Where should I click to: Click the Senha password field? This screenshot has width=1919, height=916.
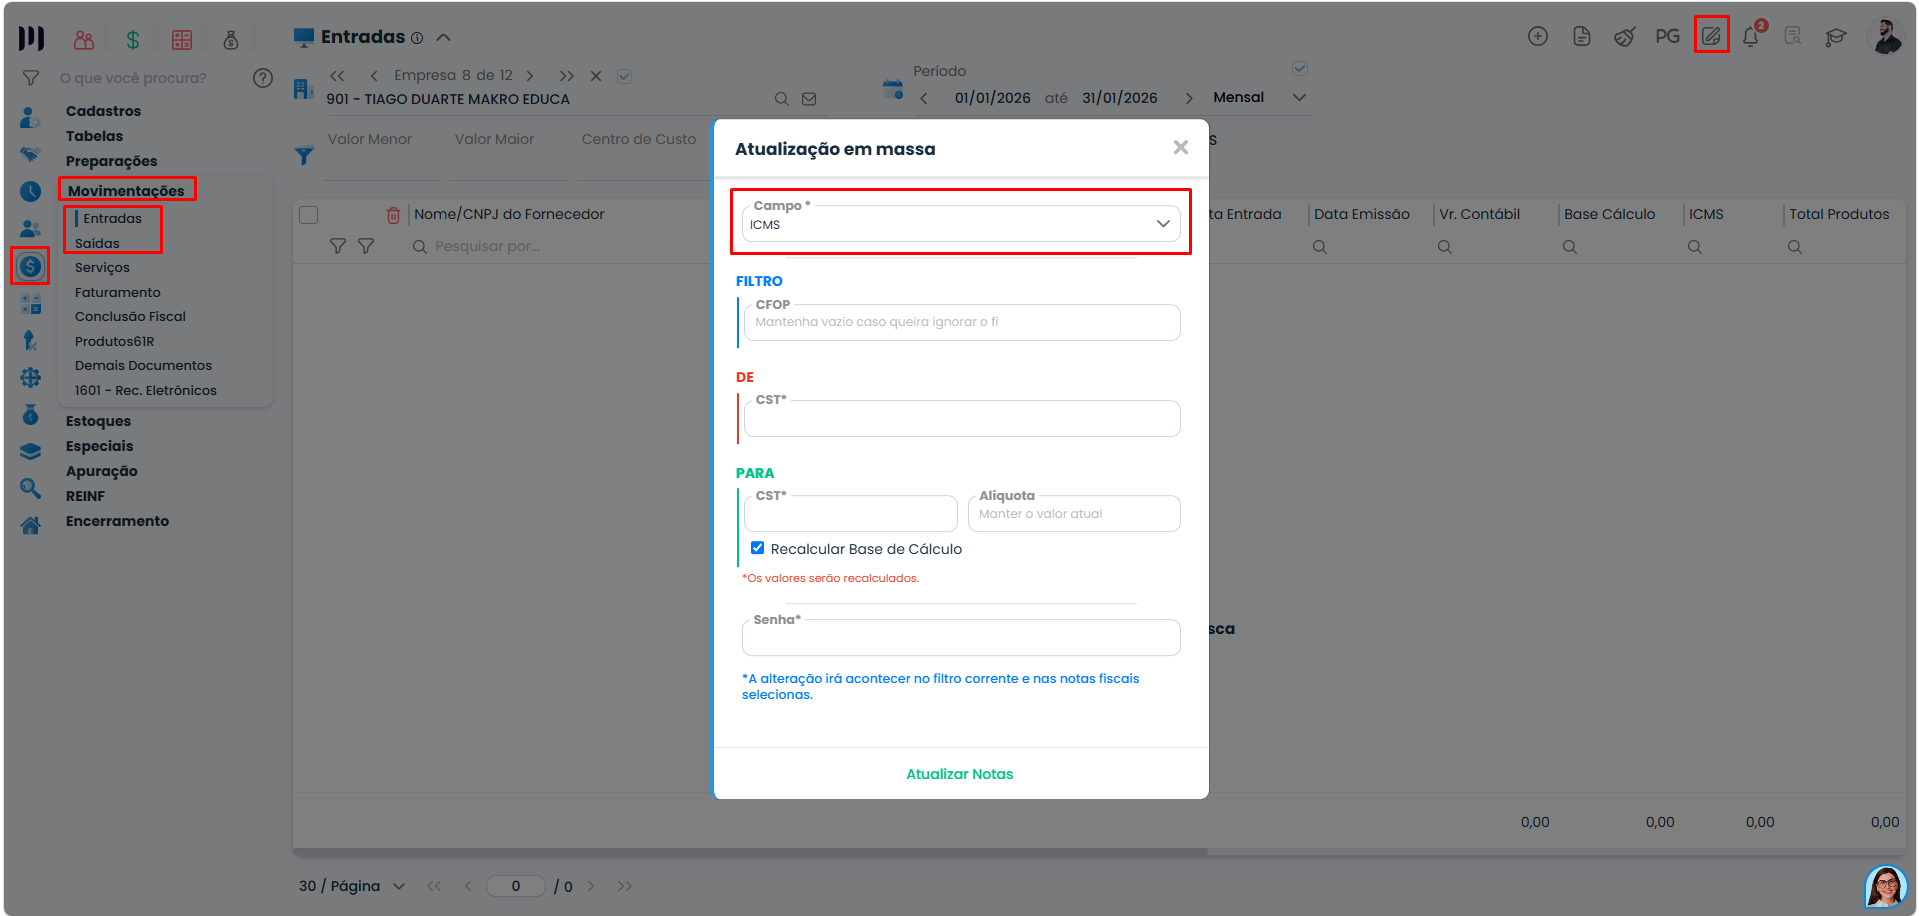961,637
